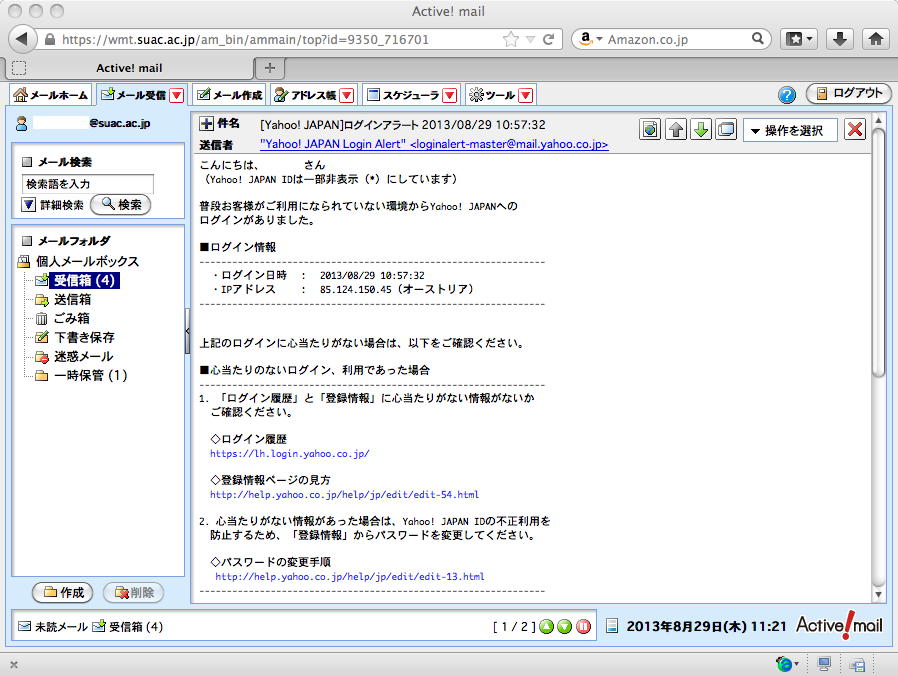Image resolution: width=898 pixels, height=676 pixels.
Task: Click the user account icon
Action: (22, 123)
